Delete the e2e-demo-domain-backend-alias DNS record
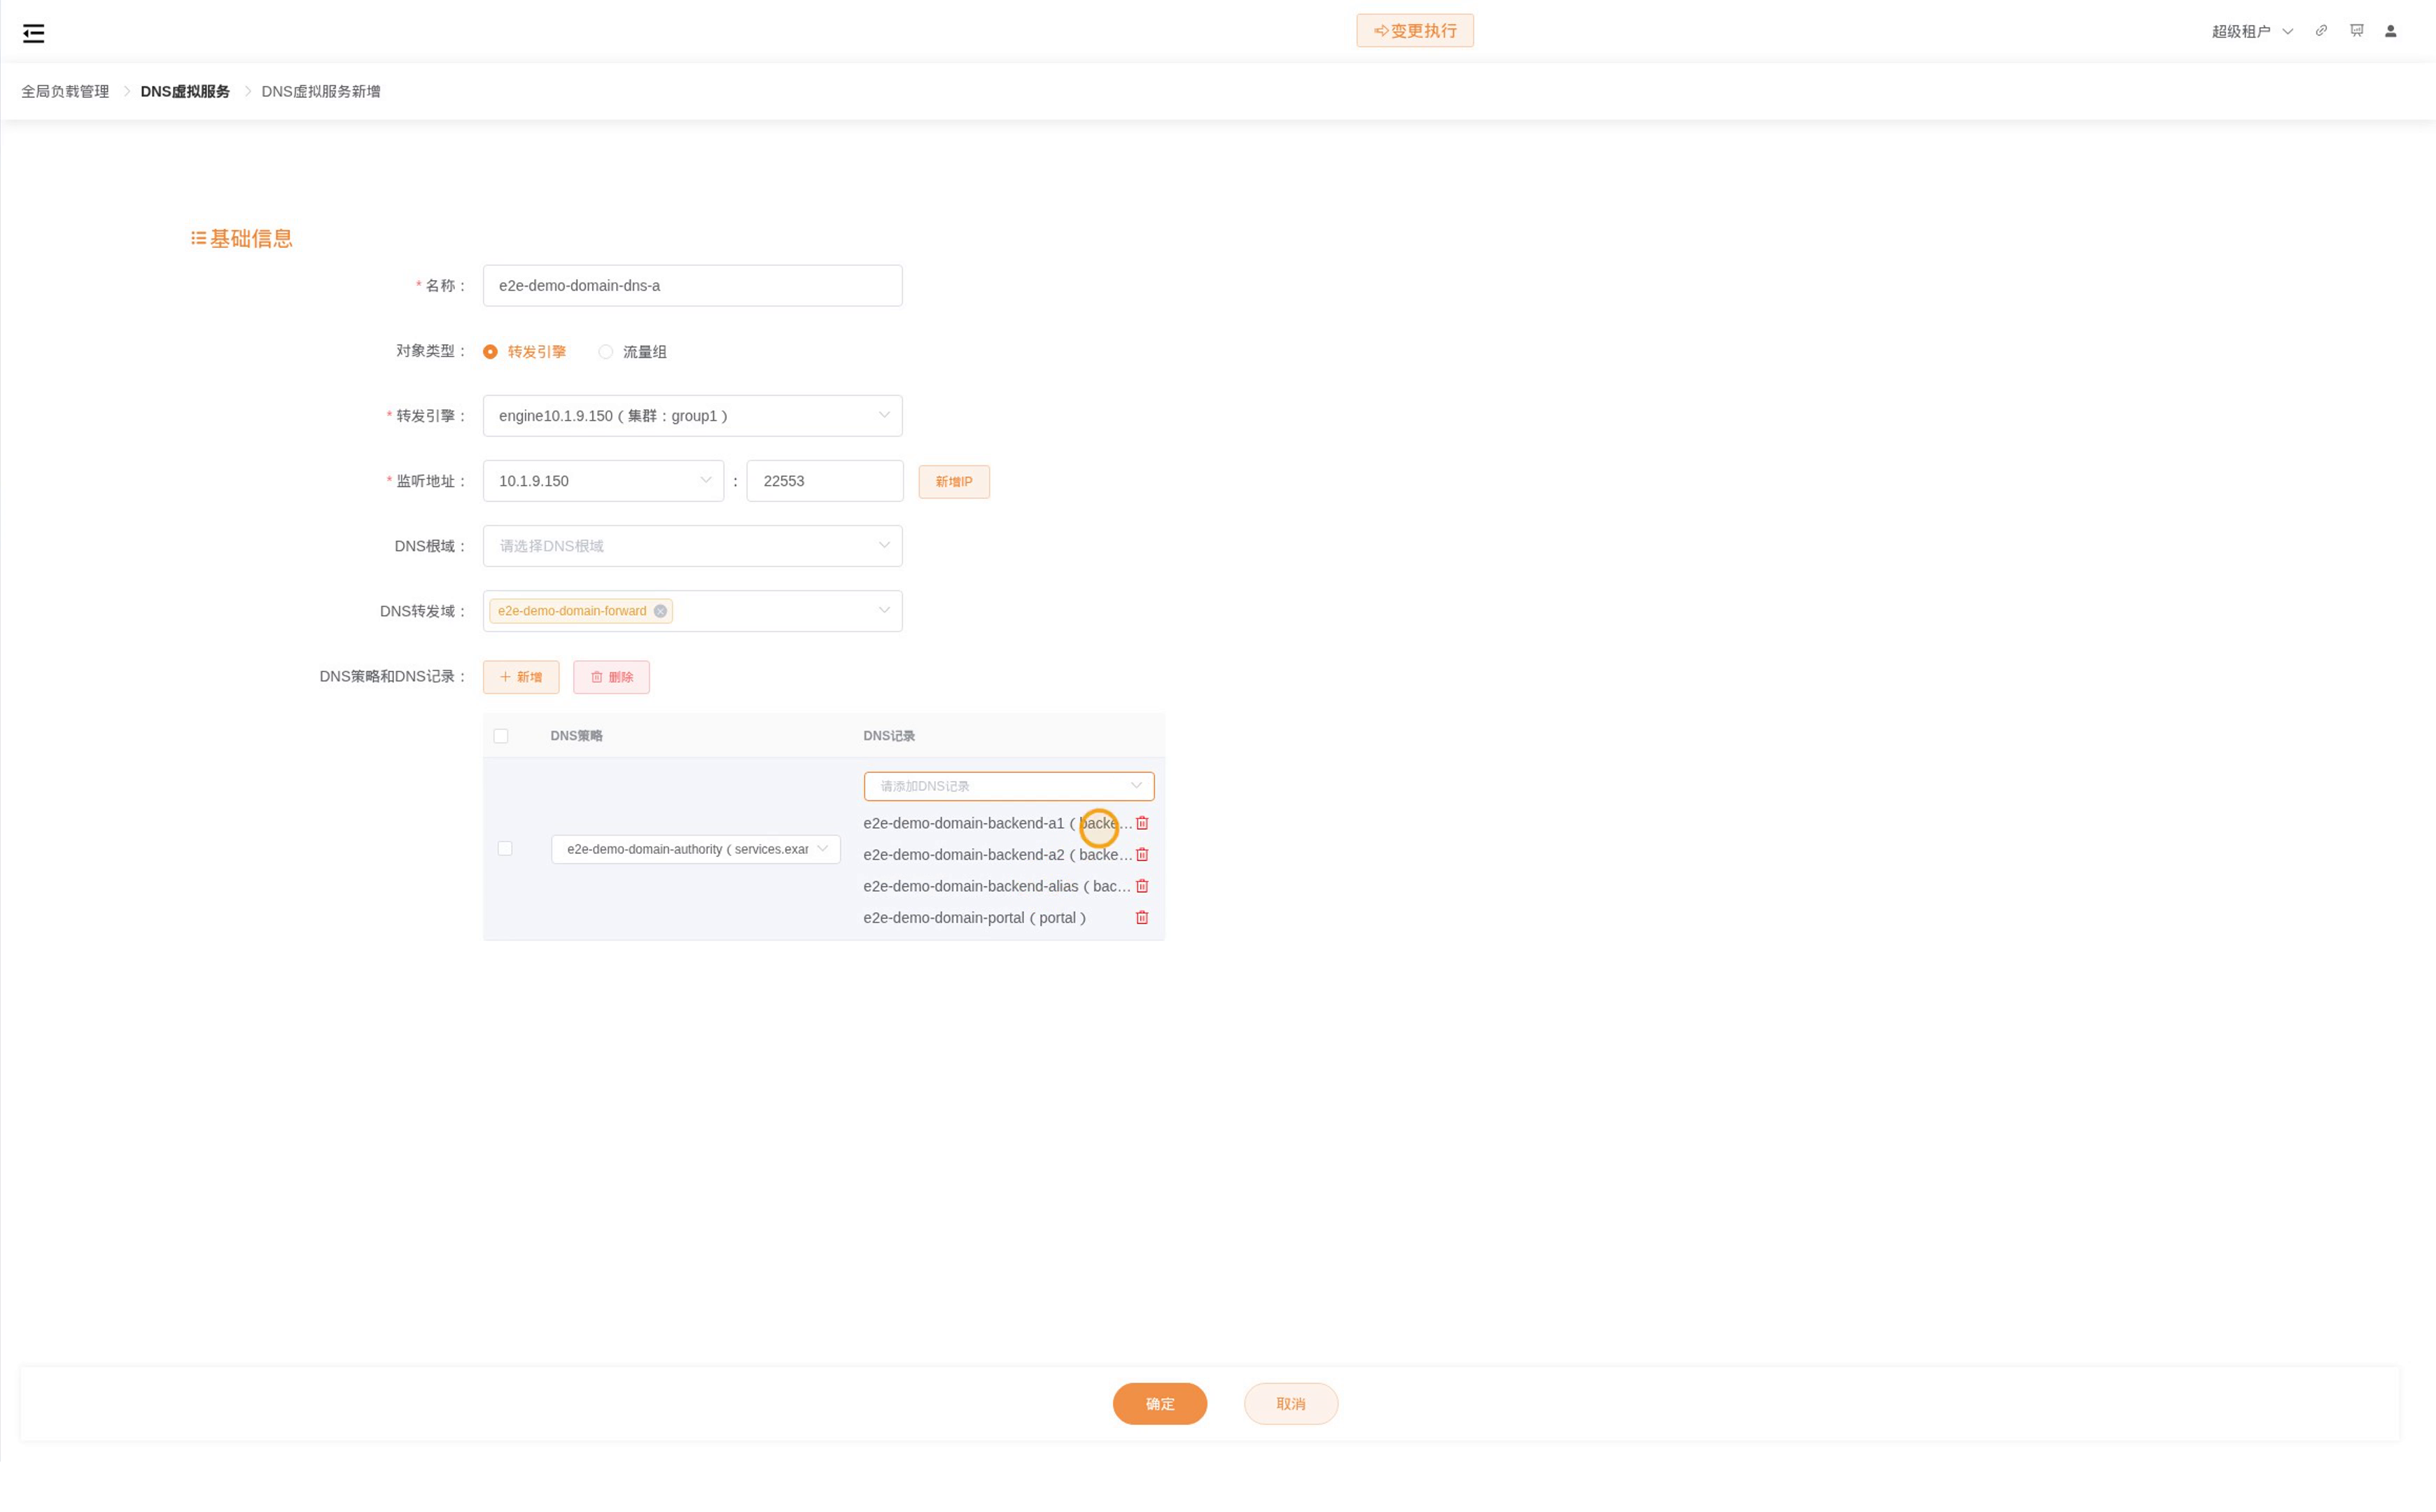Viewport: 2436px width, 1512px height. click(x=1142, y=886)
